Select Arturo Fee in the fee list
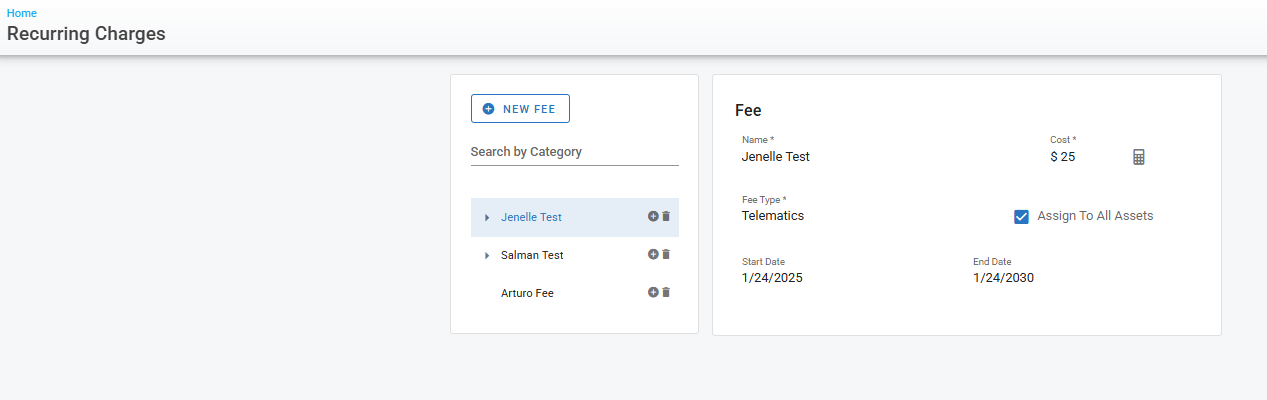 click(x=527, y=294)
